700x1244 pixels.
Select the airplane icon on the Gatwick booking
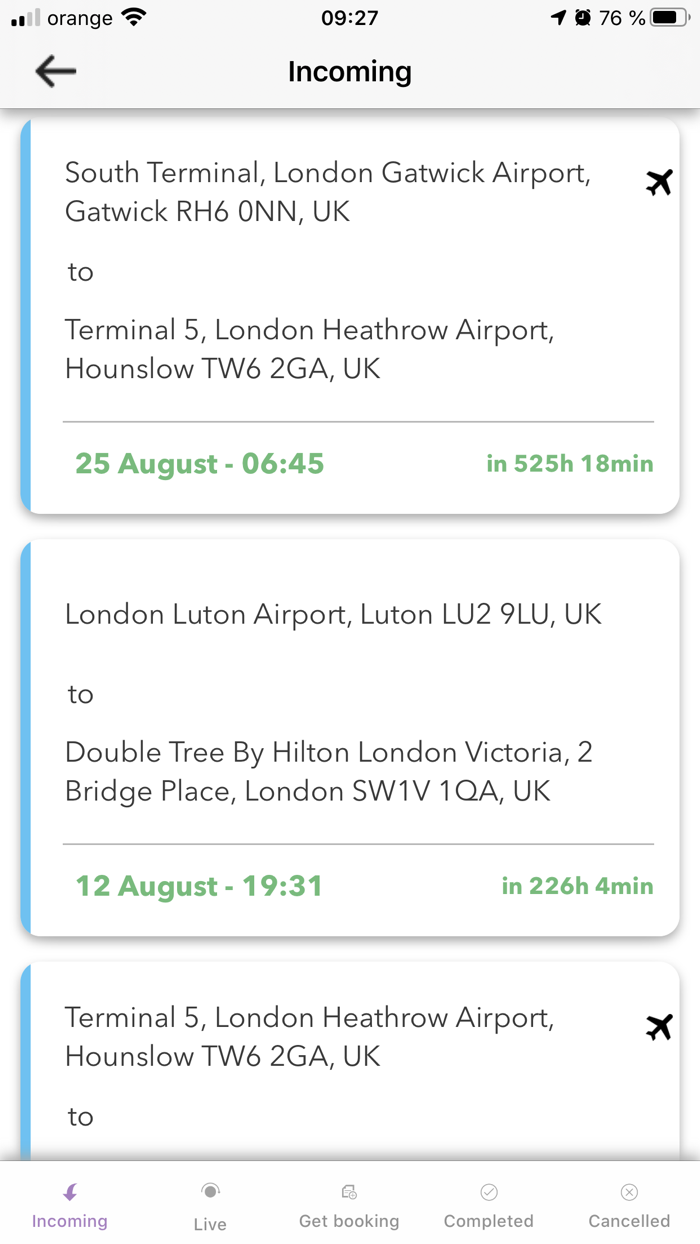[659, 183]
